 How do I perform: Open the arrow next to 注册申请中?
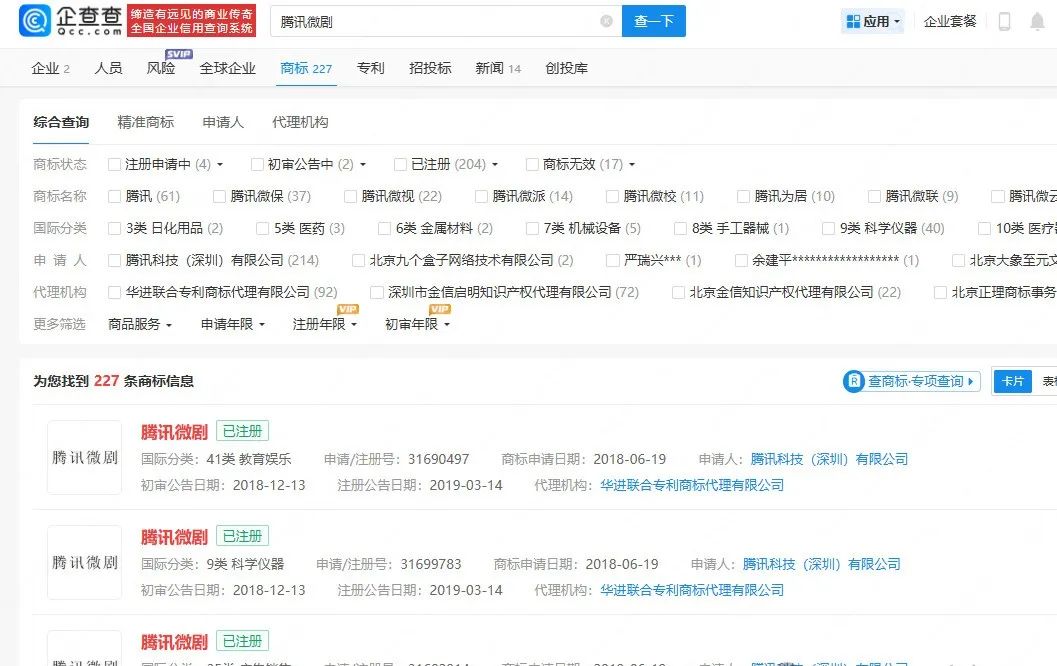220,164
